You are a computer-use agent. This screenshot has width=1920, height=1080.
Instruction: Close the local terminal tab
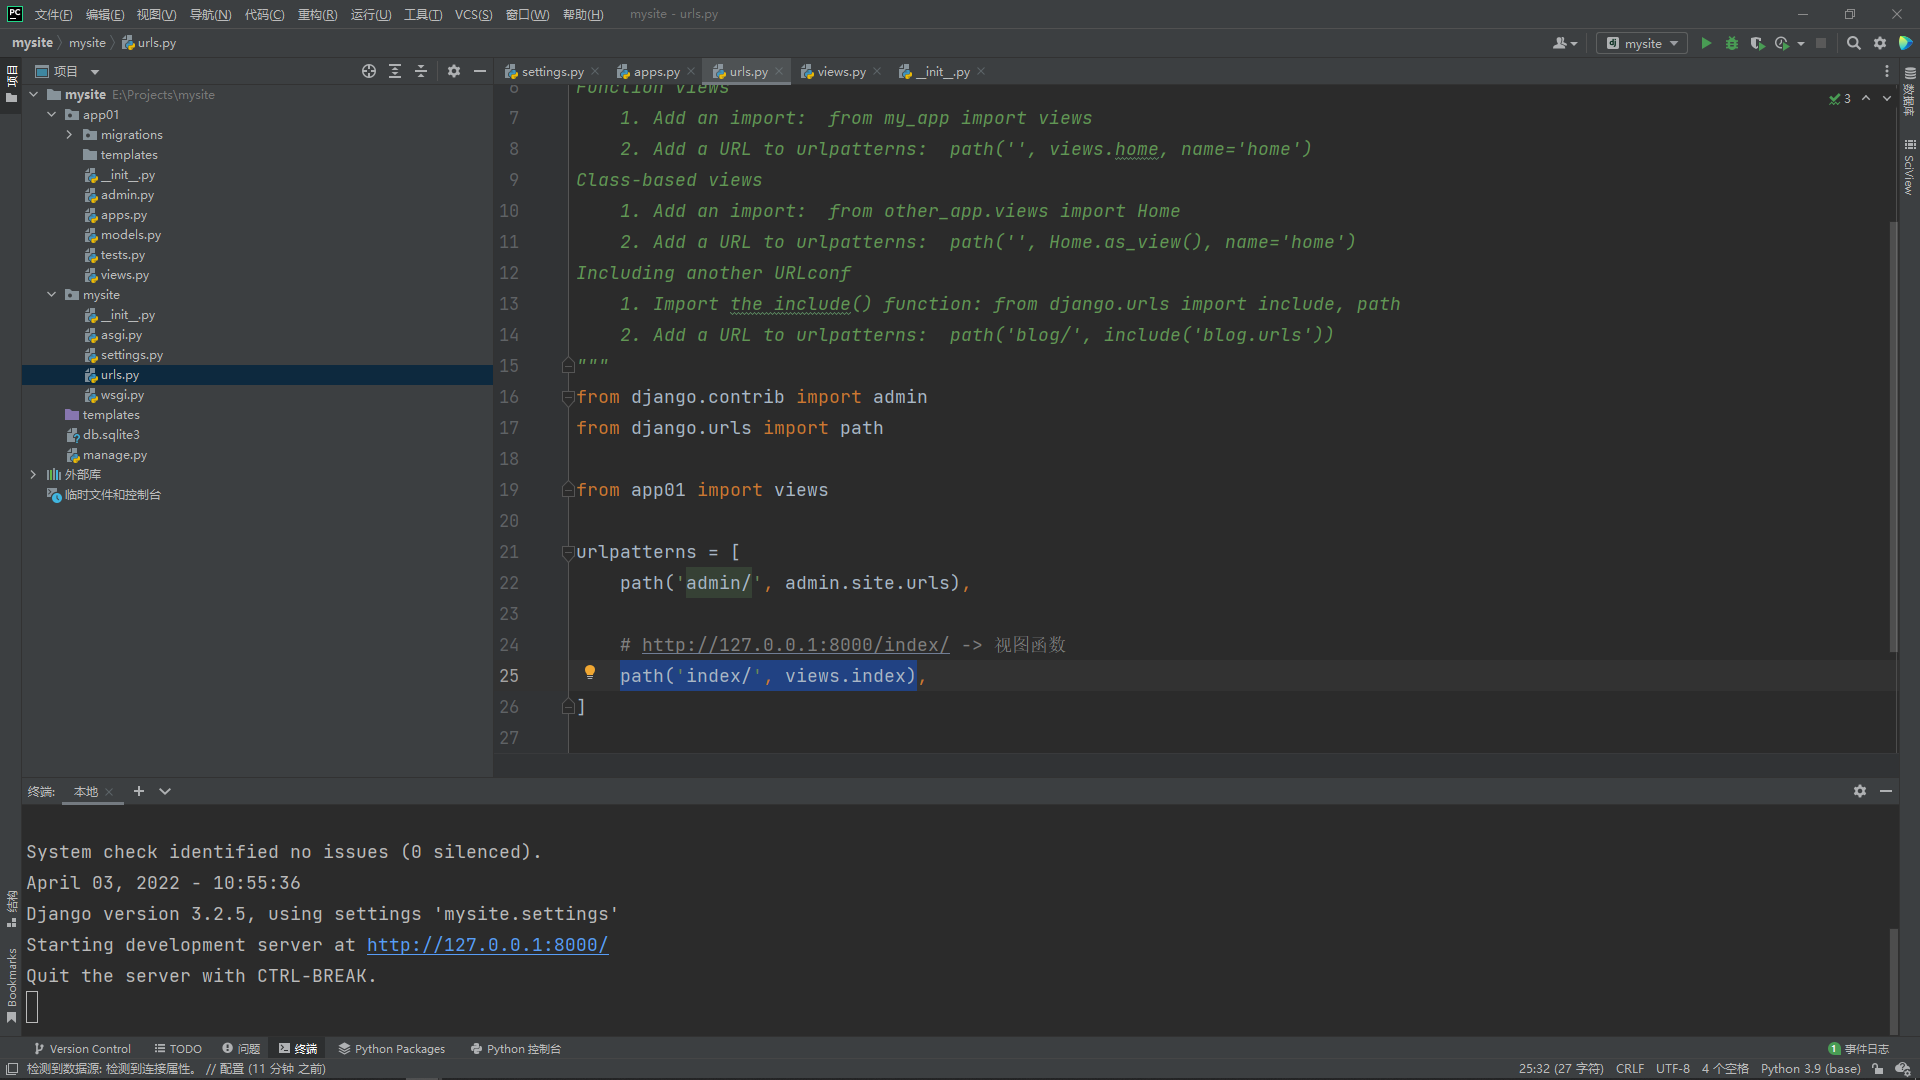pyautogui.click(x=109, y=792)
